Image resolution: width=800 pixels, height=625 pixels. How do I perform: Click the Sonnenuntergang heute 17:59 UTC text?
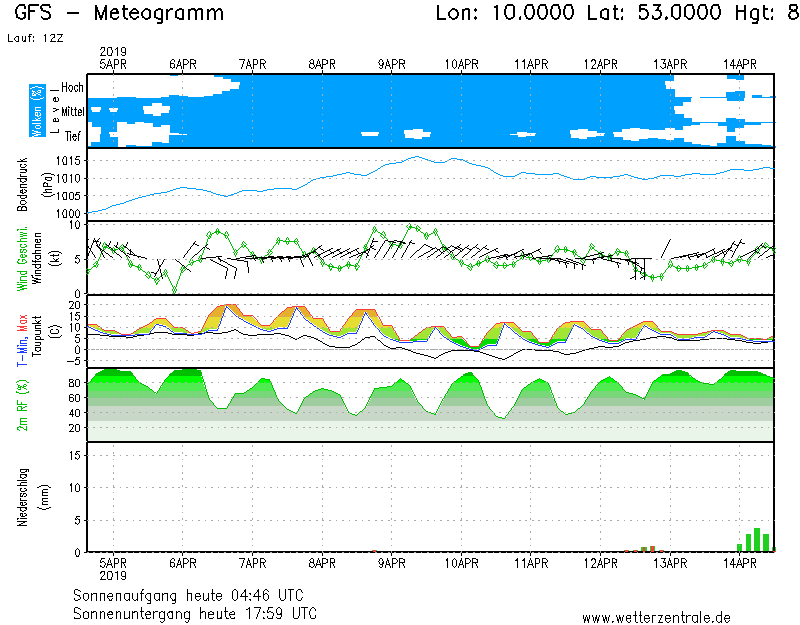coord(195,613)
